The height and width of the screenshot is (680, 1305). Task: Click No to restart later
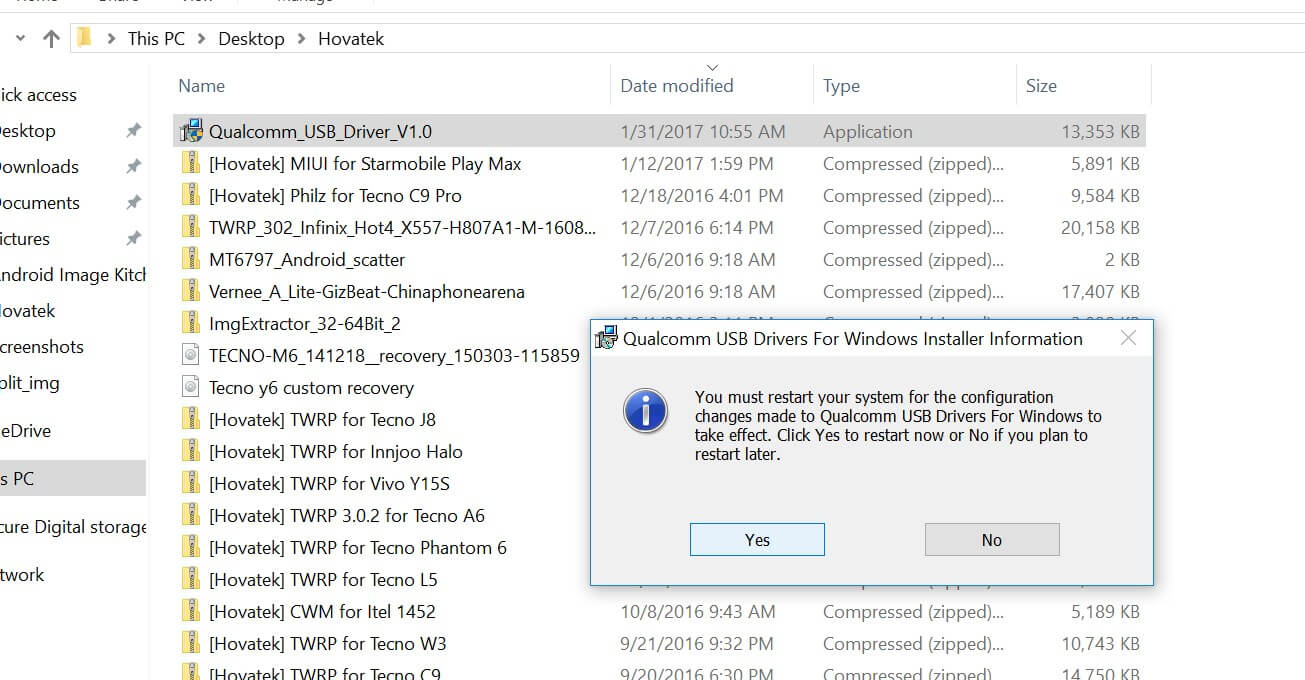(x=992, y=540)
